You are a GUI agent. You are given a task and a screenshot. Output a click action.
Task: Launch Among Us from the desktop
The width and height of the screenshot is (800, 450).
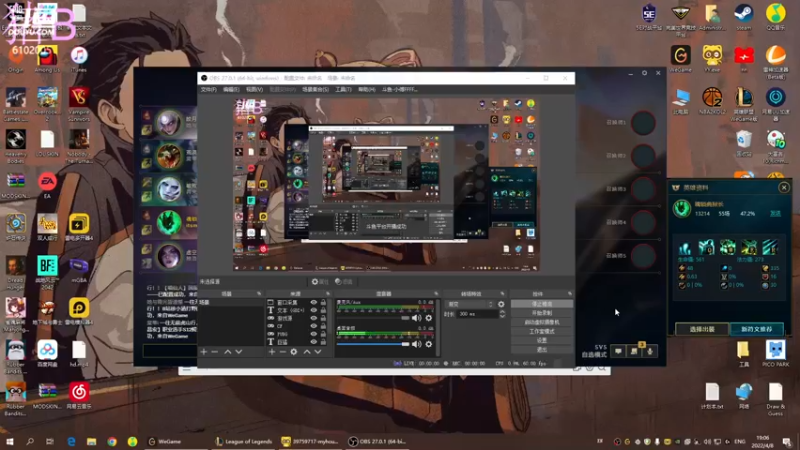tap(47, 59)
